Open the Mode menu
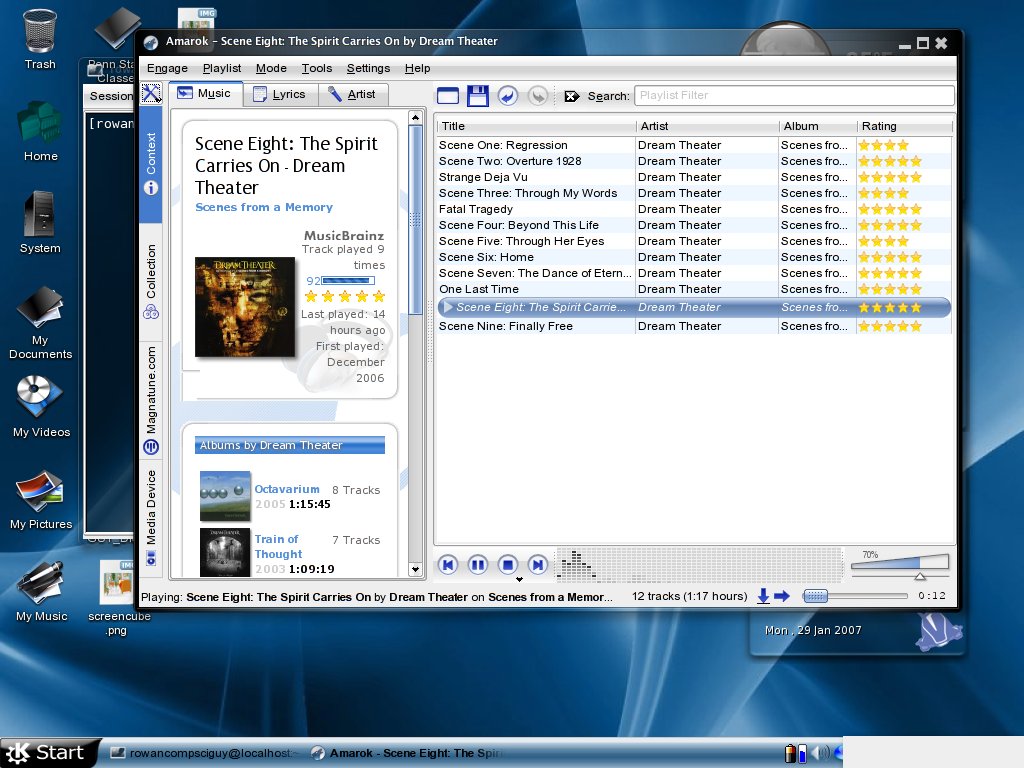This screenshot has width=1024, height=768. pos(271,68)
